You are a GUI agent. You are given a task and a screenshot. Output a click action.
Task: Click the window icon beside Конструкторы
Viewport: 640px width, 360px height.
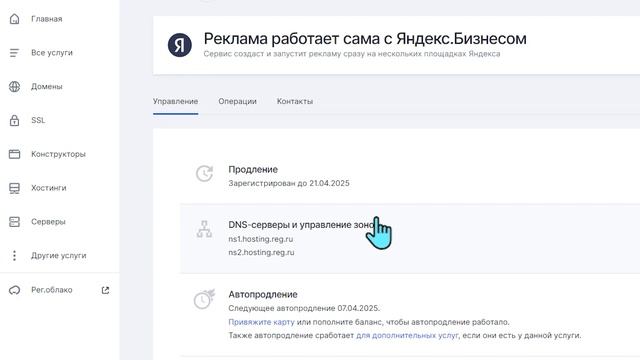[14, 154]
